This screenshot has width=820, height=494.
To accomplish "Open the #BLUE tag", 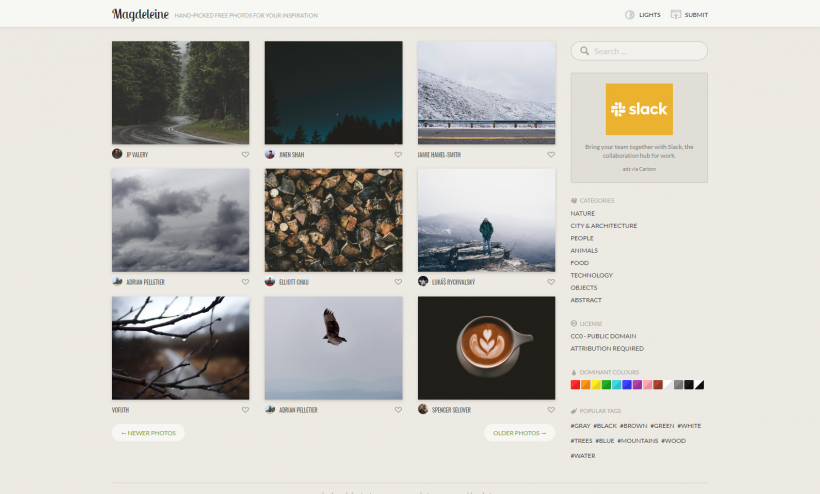I will [x=605, y=441].
